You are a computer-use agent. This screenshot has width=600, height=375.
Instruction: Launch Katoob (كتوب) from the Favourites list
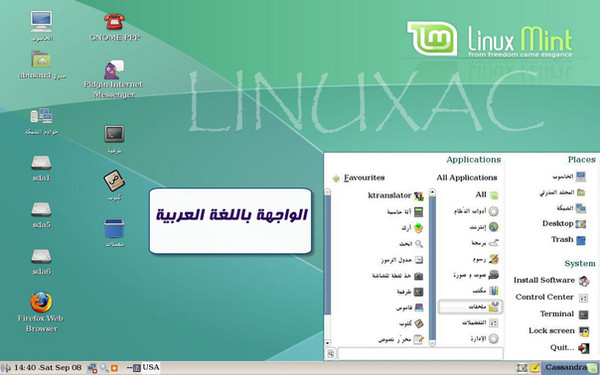coord(411,324)
